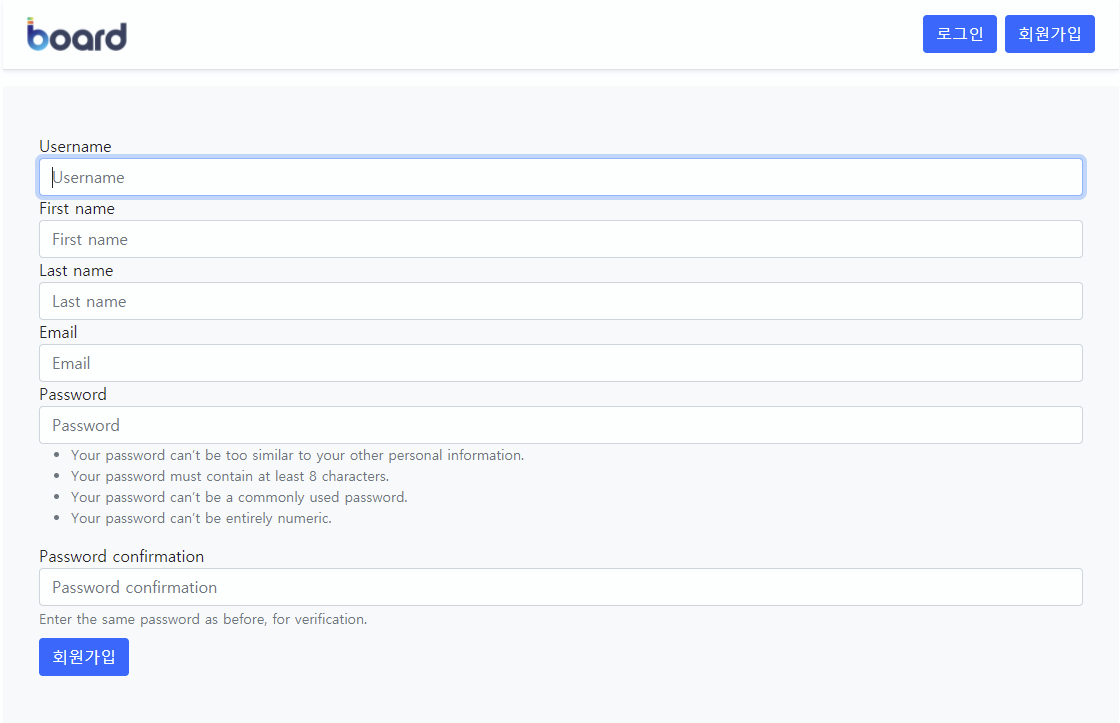Focus the Password input field

point(561,425)
